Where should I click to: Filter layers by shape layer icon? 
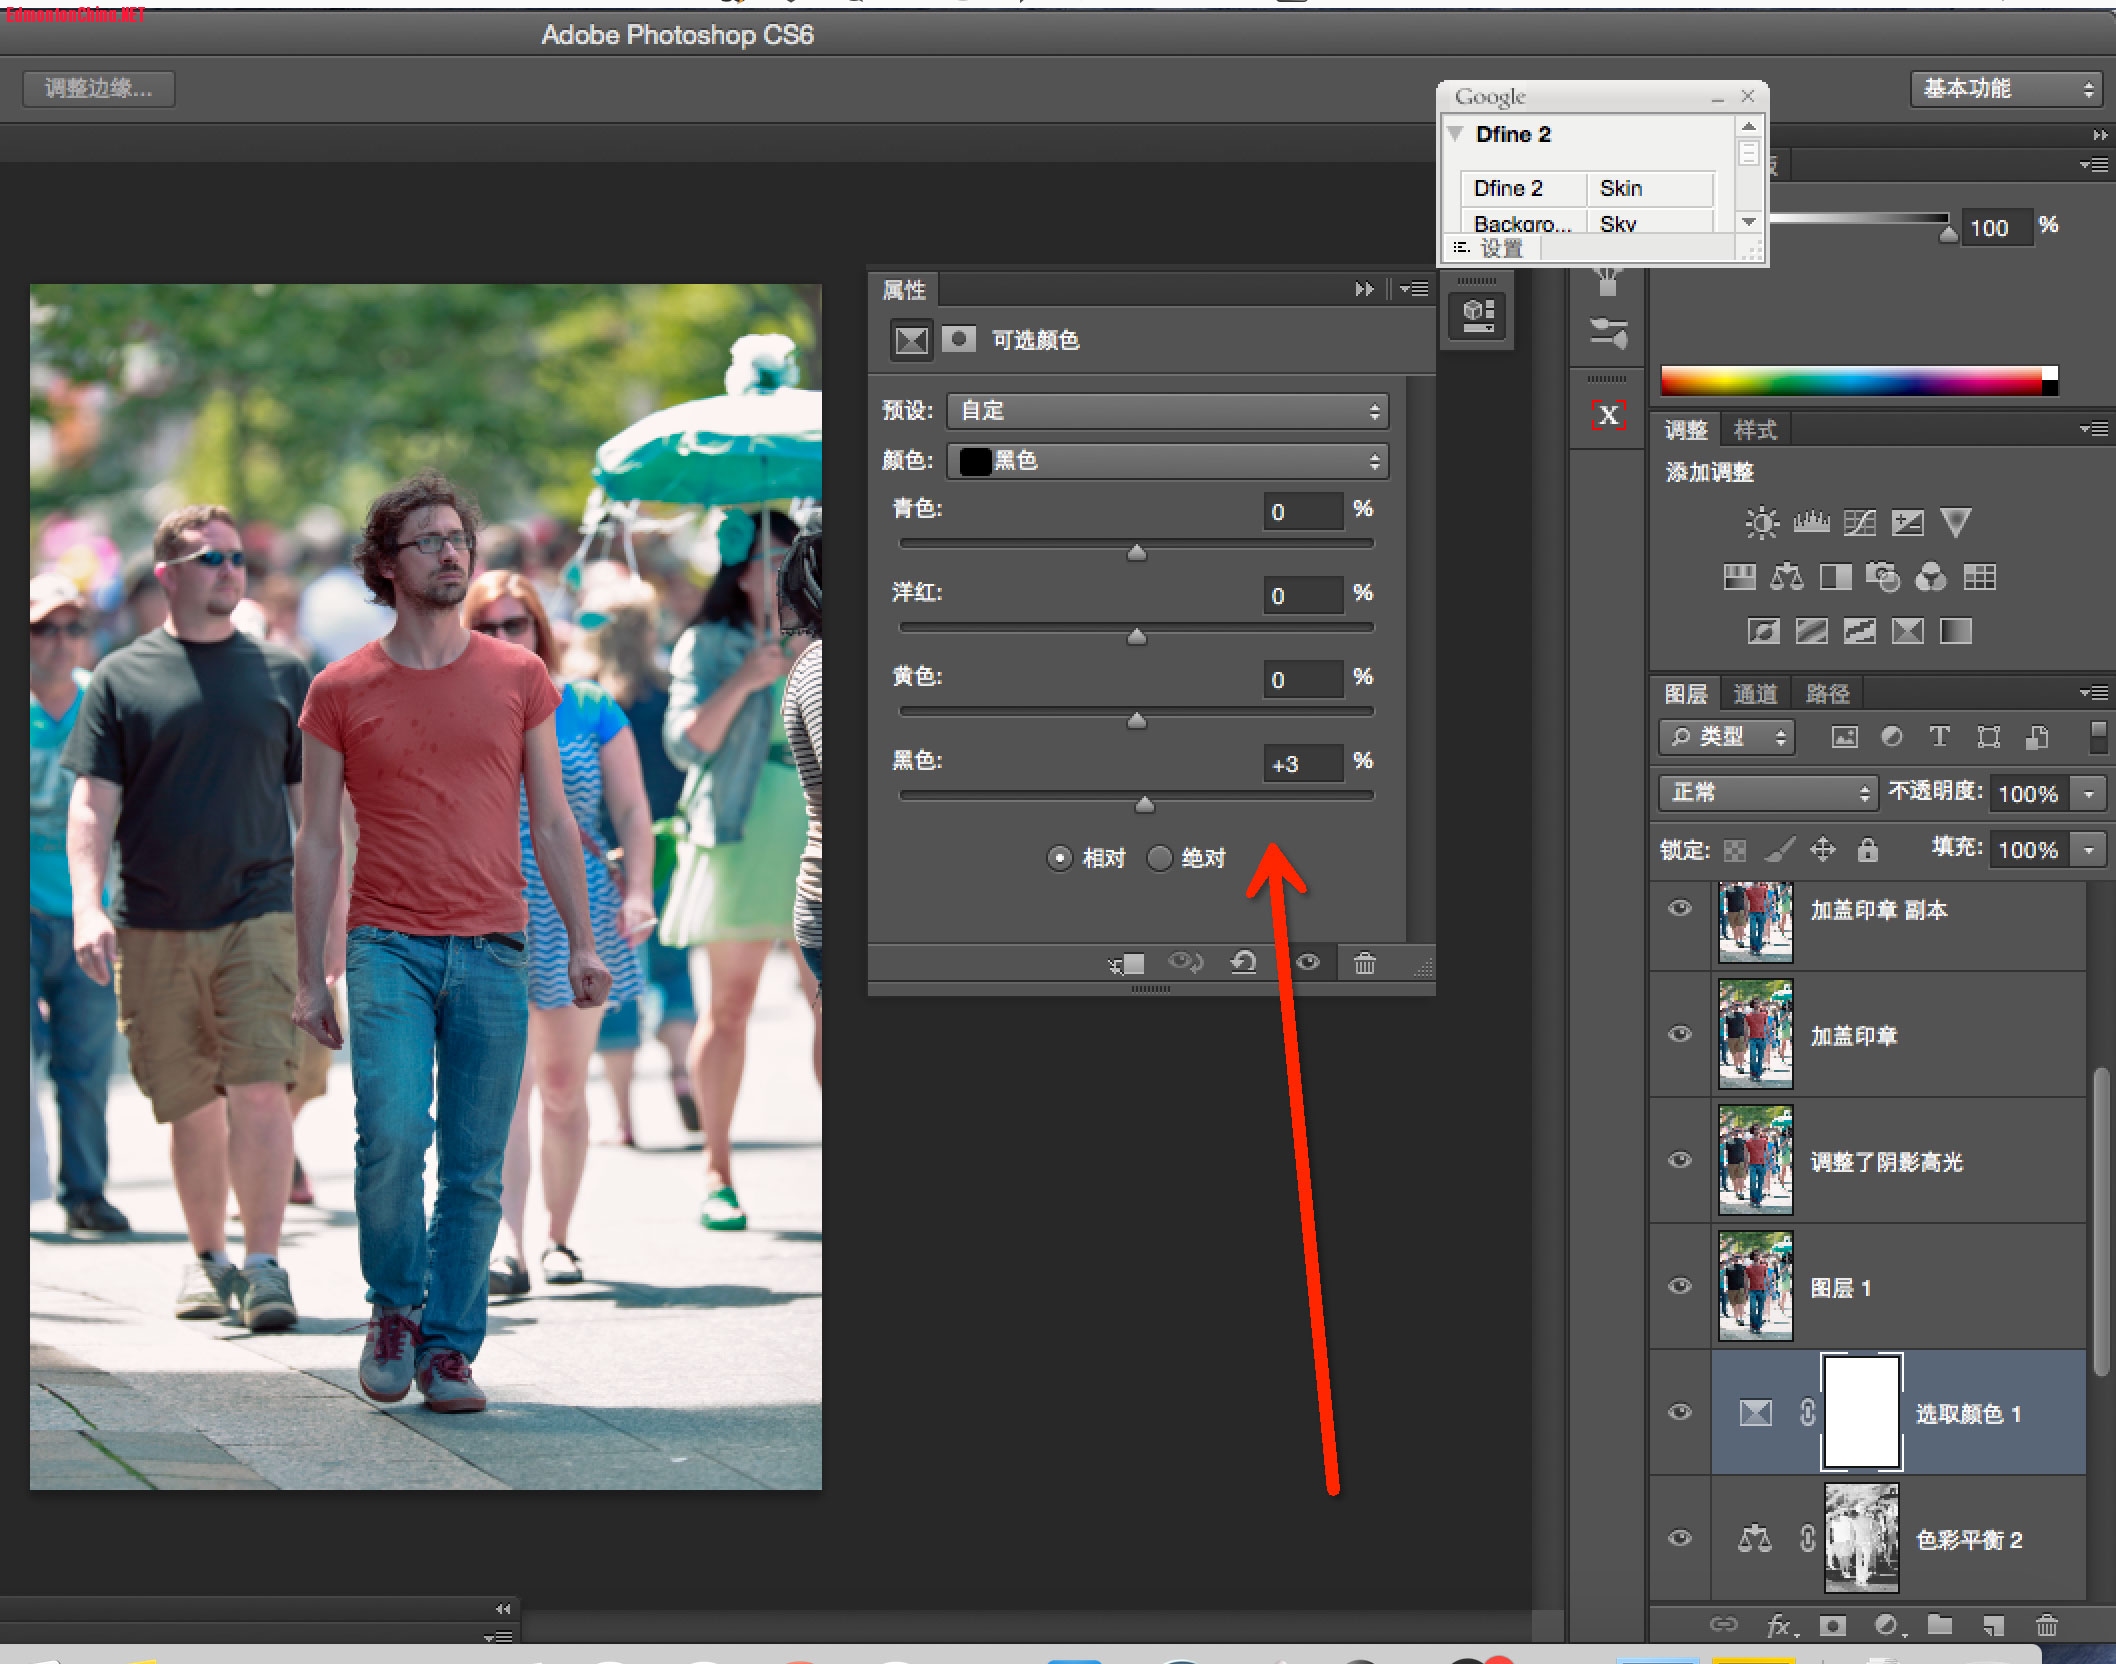coord(1989,737)
